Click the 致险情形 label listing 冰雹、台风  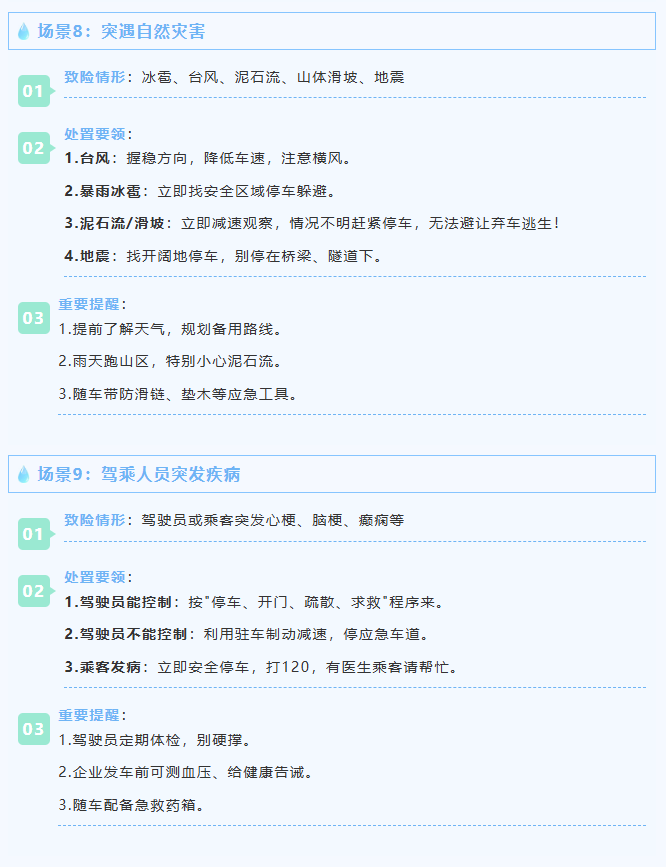(95, 77)
